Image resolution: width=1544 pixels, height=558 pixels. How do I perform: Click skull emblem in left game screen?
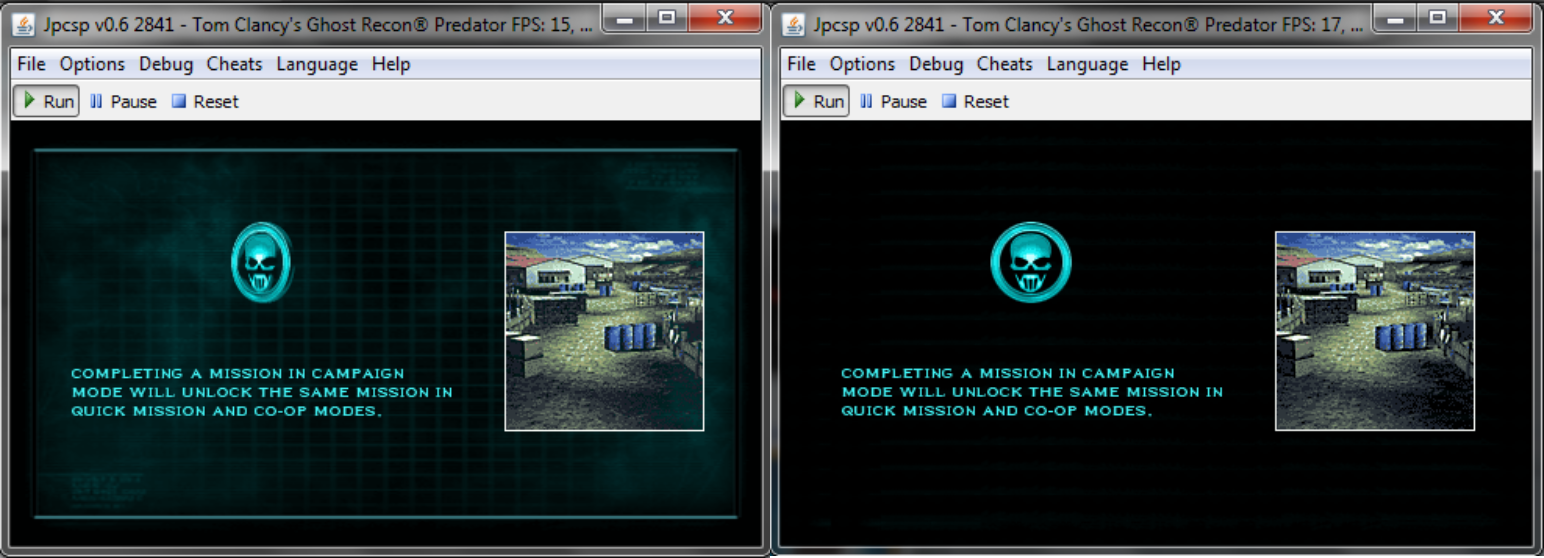click(262, 262)
